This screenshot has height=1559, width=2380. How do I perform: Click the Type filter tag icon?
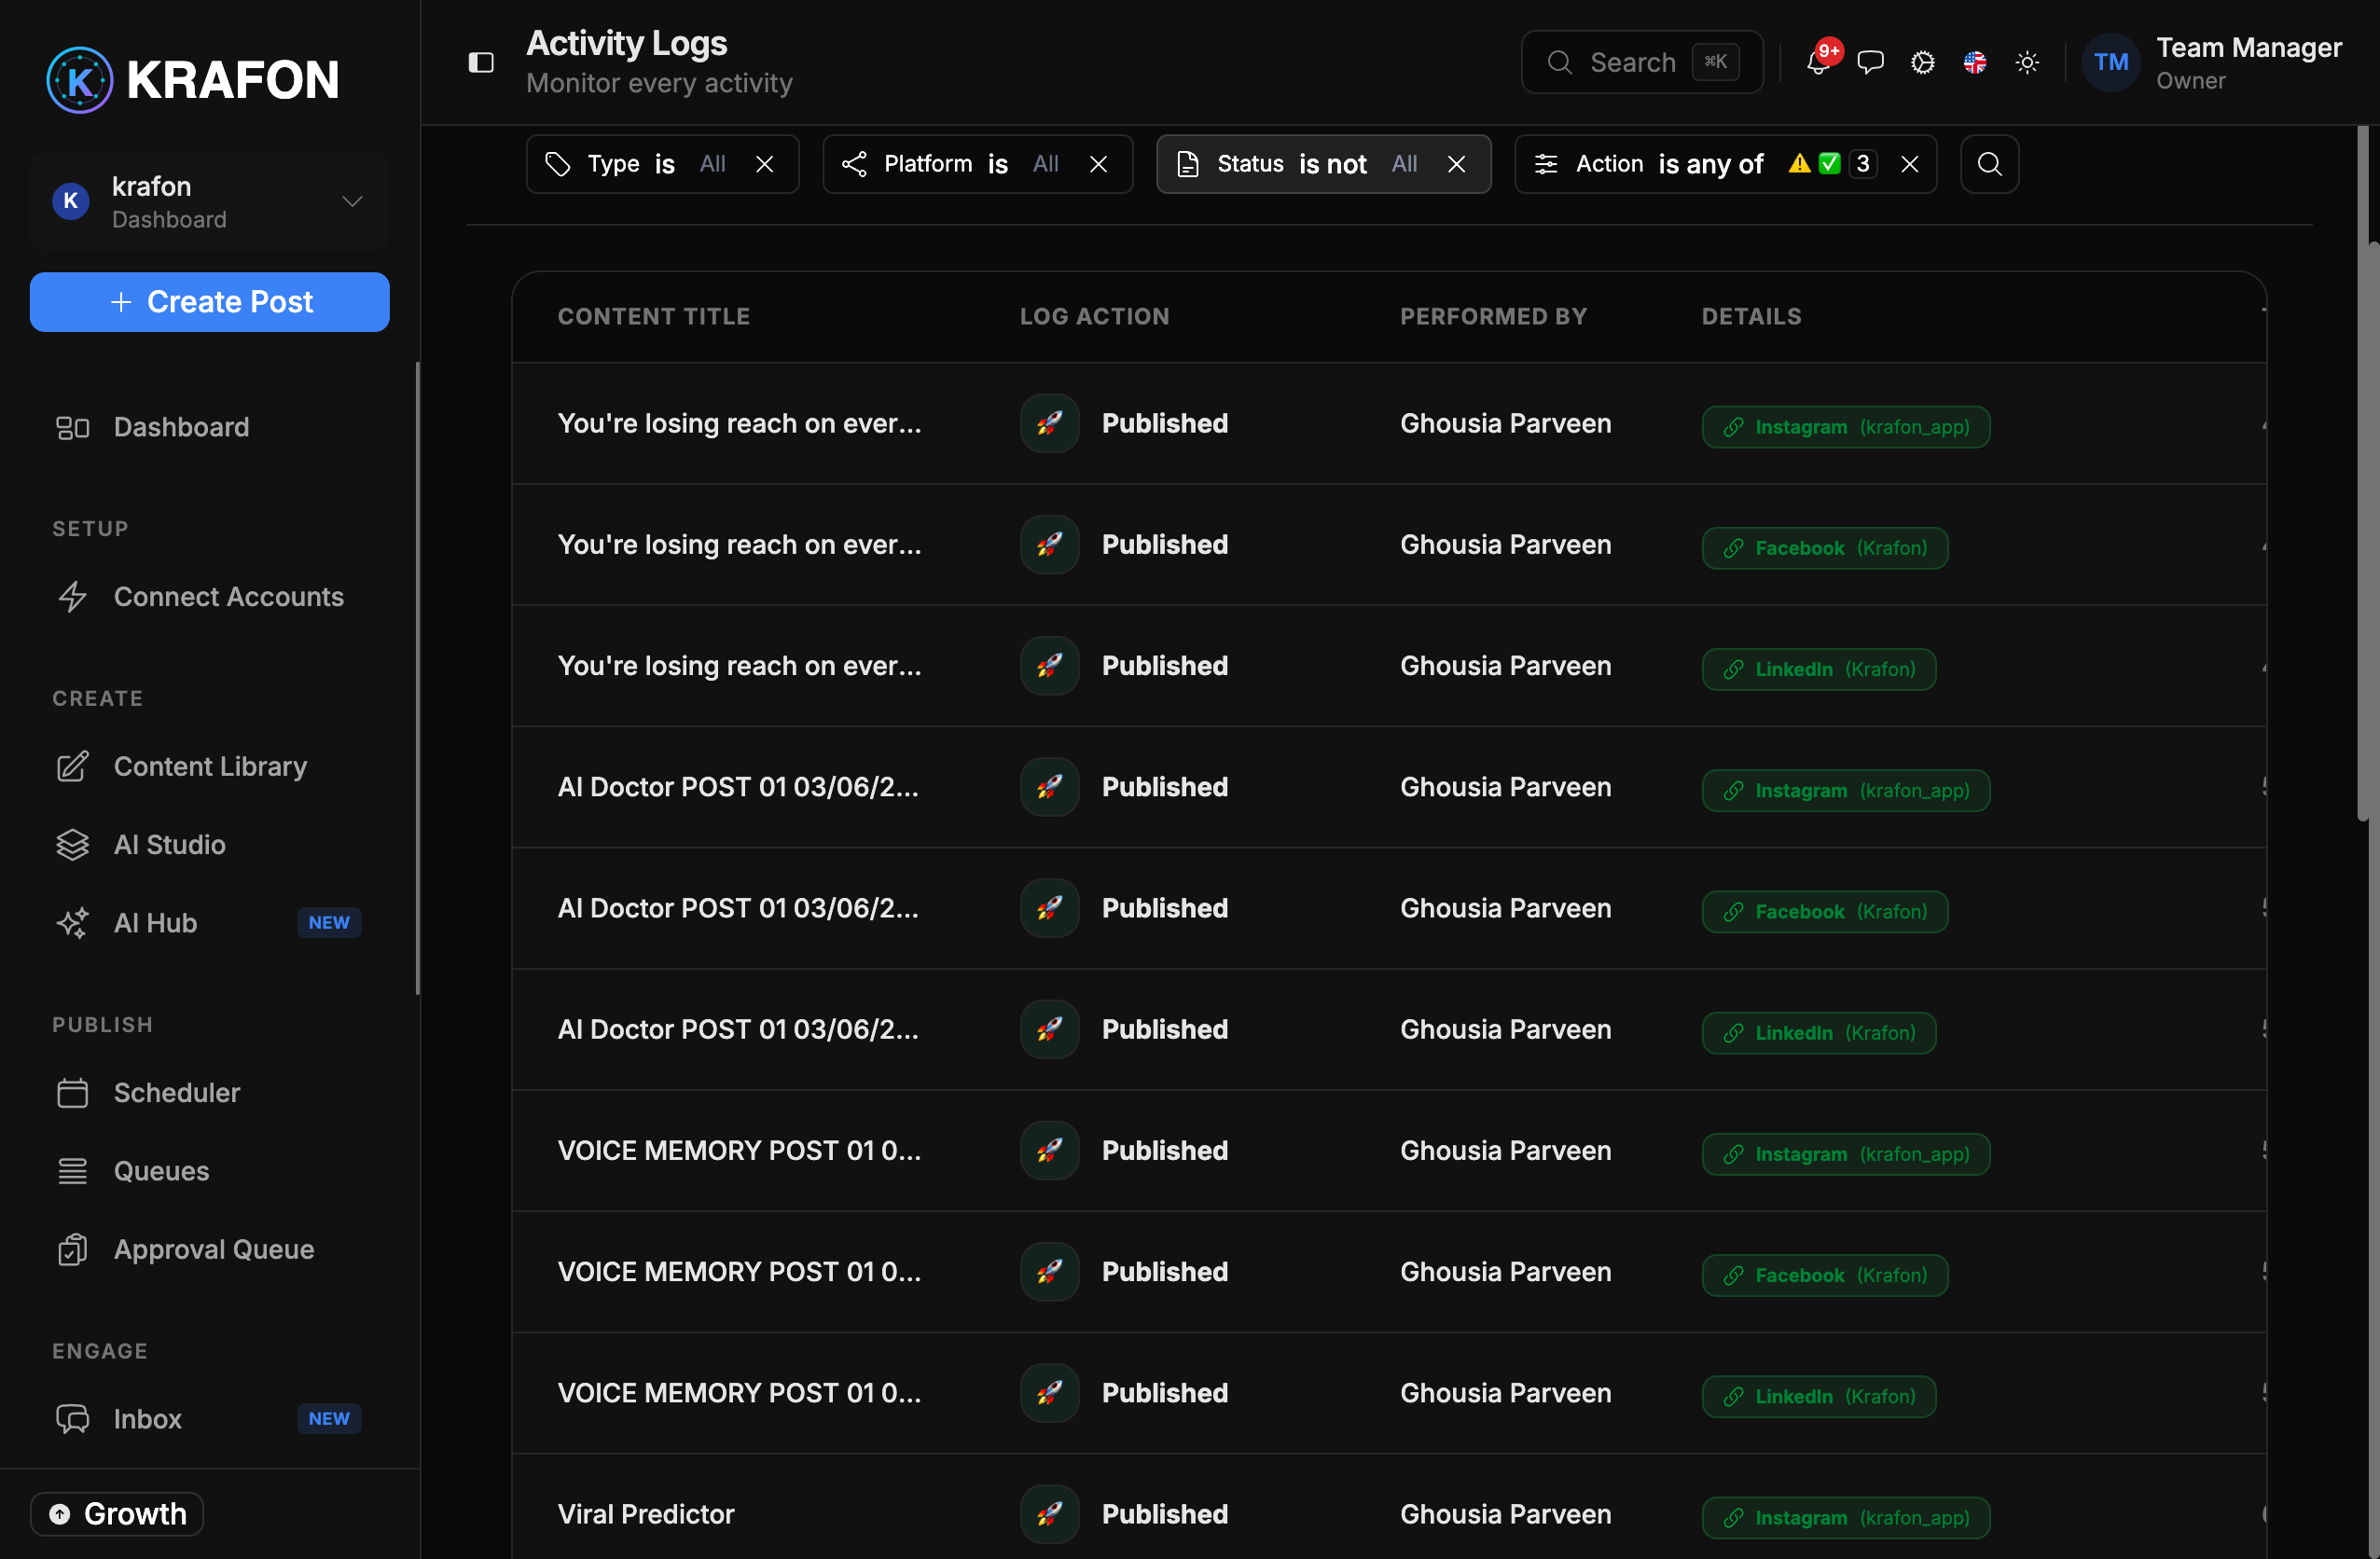point(558,164)
